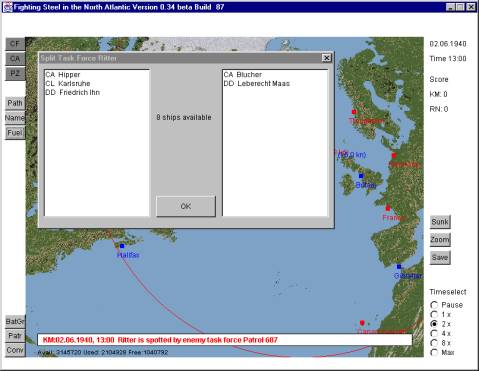Select the 4 x time speed
479x371 pixels.
pyautogui.click(x=434, y=333)
